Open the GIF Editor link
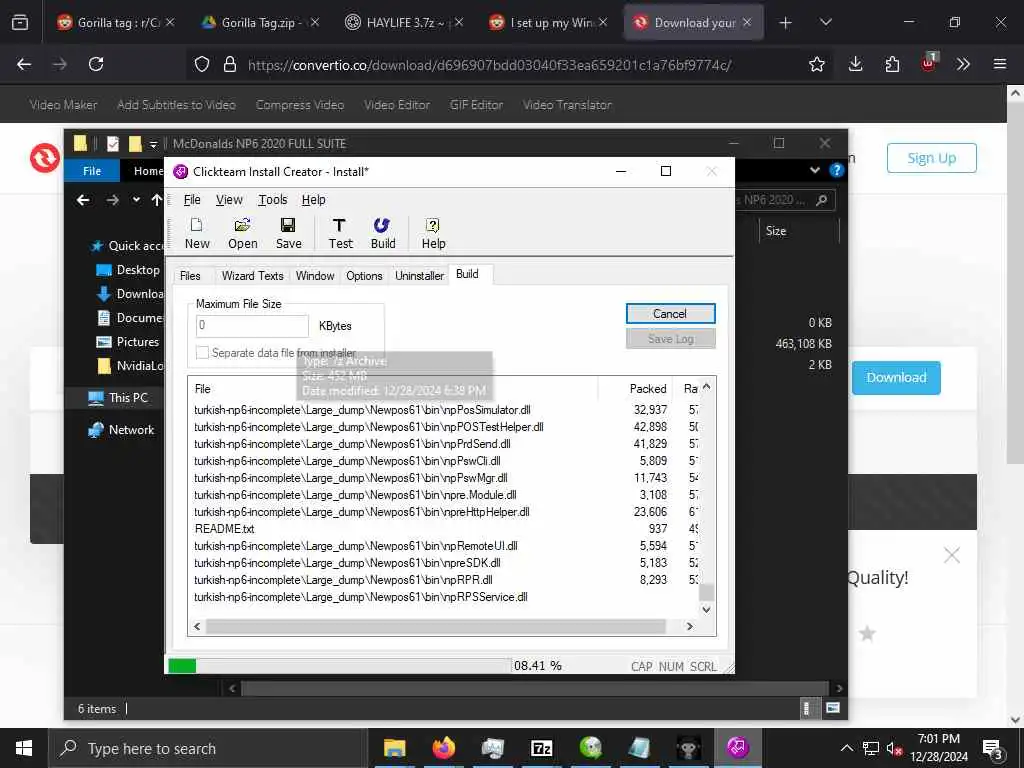1024x768 pixels. (476, 104)
